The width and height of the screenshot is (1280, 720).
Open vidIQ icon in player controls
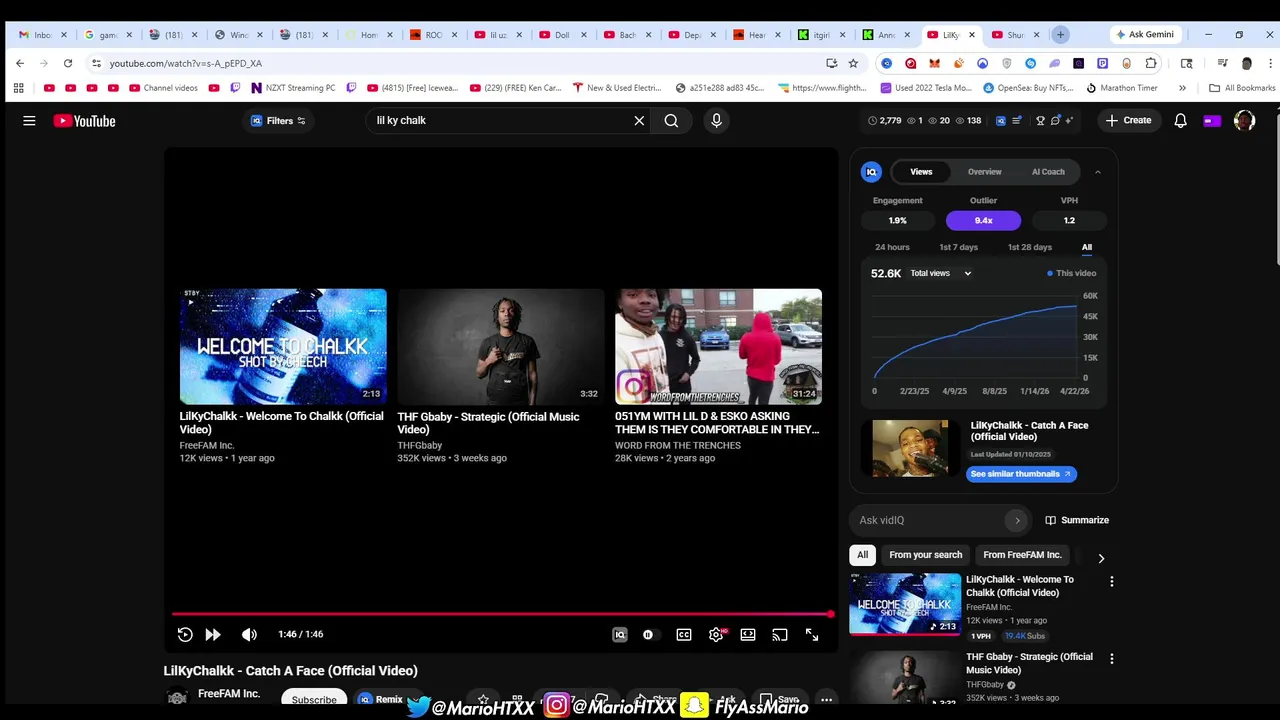[x=620, y=634]
